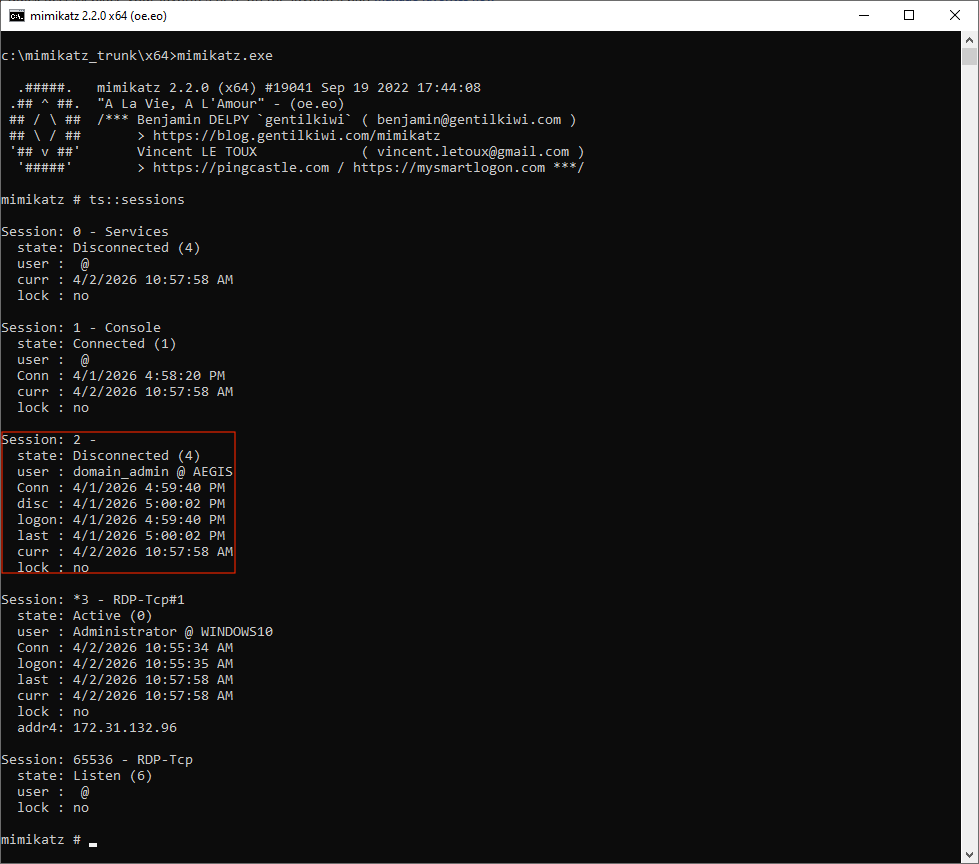Screen dimensions: 979x864
Task: Click the 'Session: 65536 - RDP-Tcp' line
Action: pyautogui.click(x=97, y=760)
